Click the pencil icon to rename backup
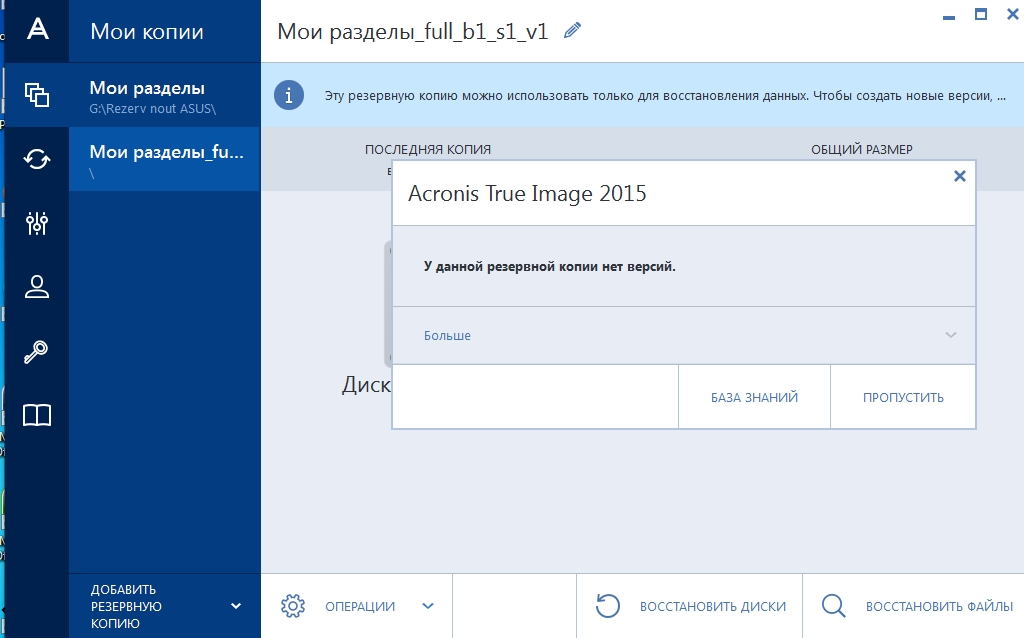 572,30
